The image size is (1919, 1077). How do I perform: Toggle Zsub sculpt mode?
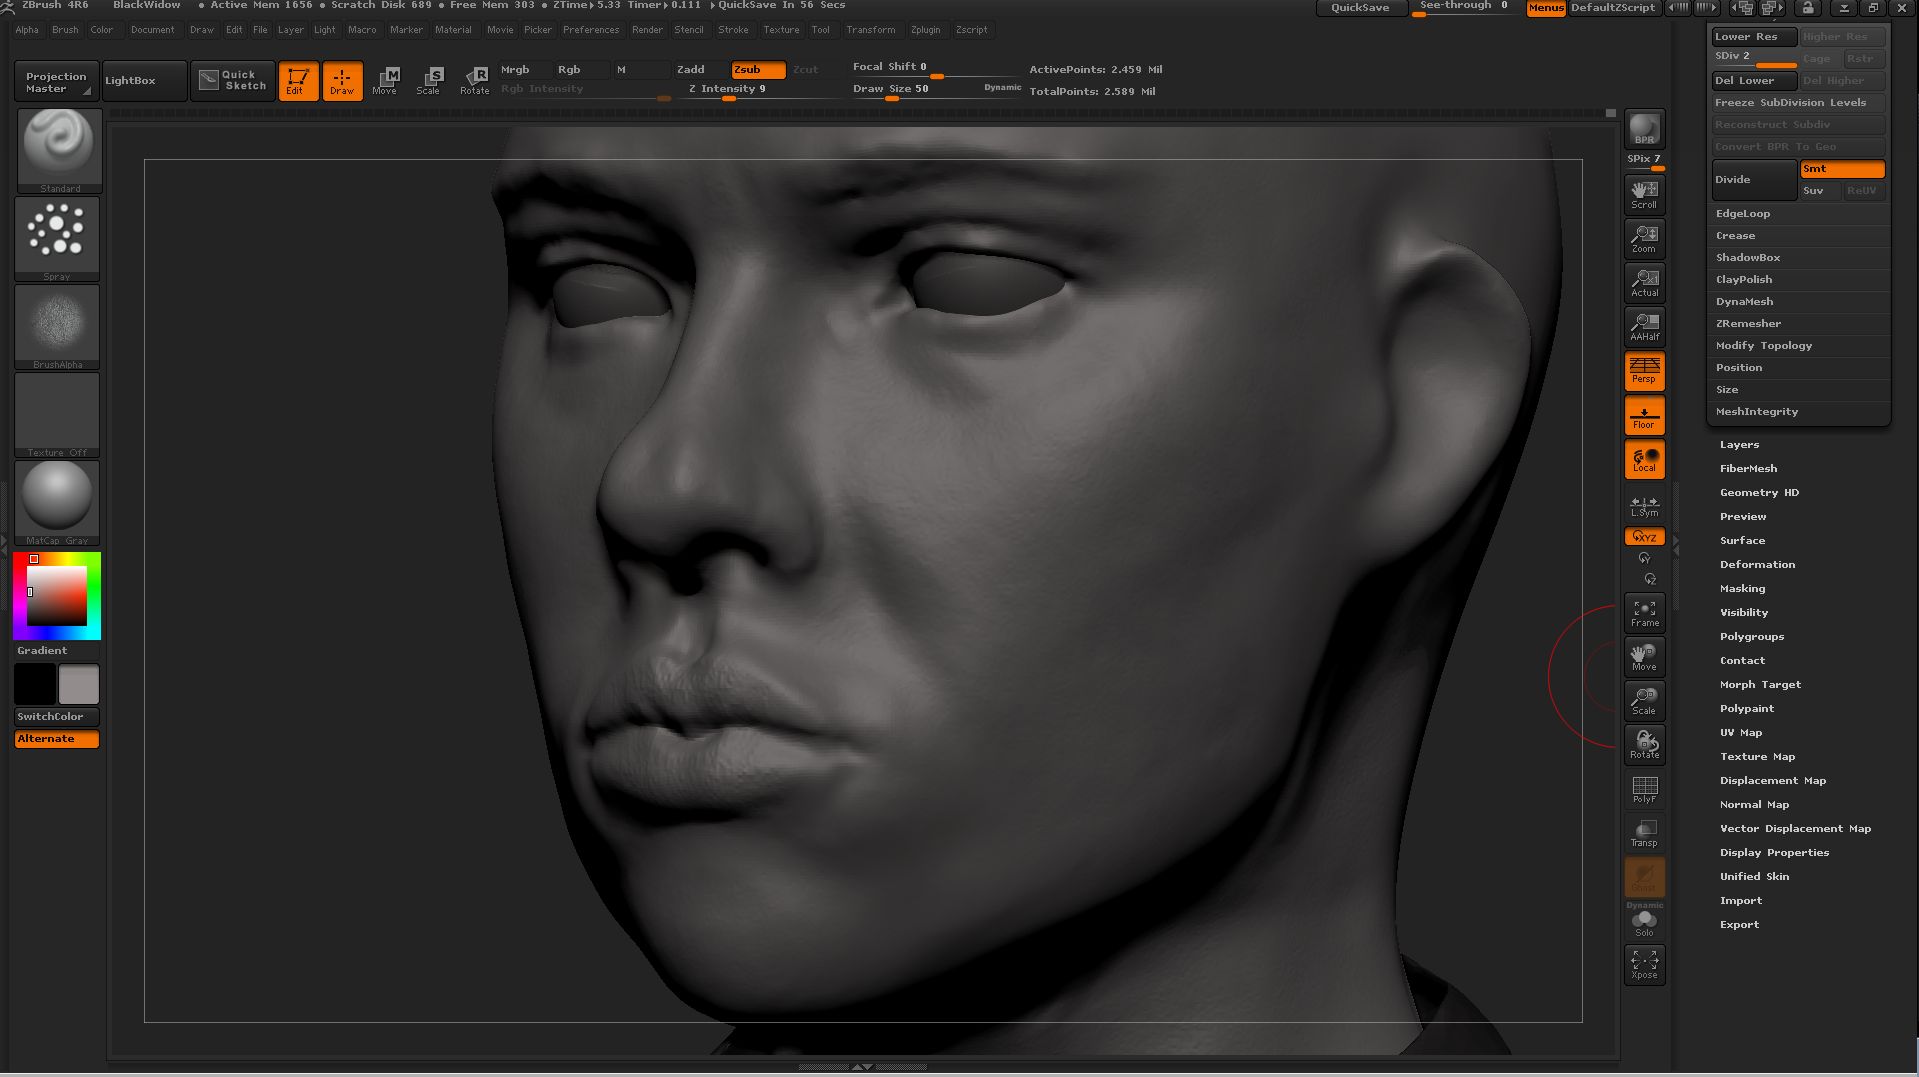click(x=757, y=69)
